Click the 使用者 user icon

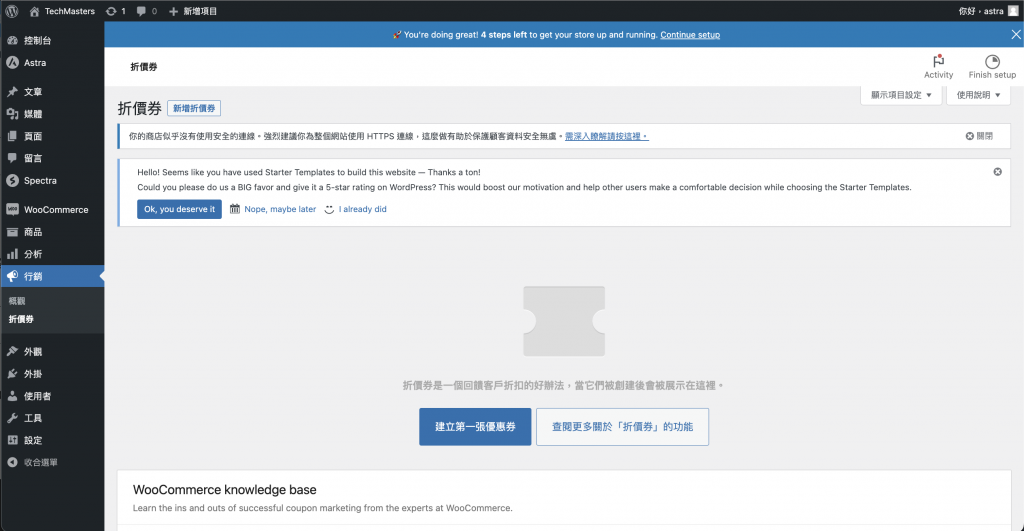[x=12, y=396]
